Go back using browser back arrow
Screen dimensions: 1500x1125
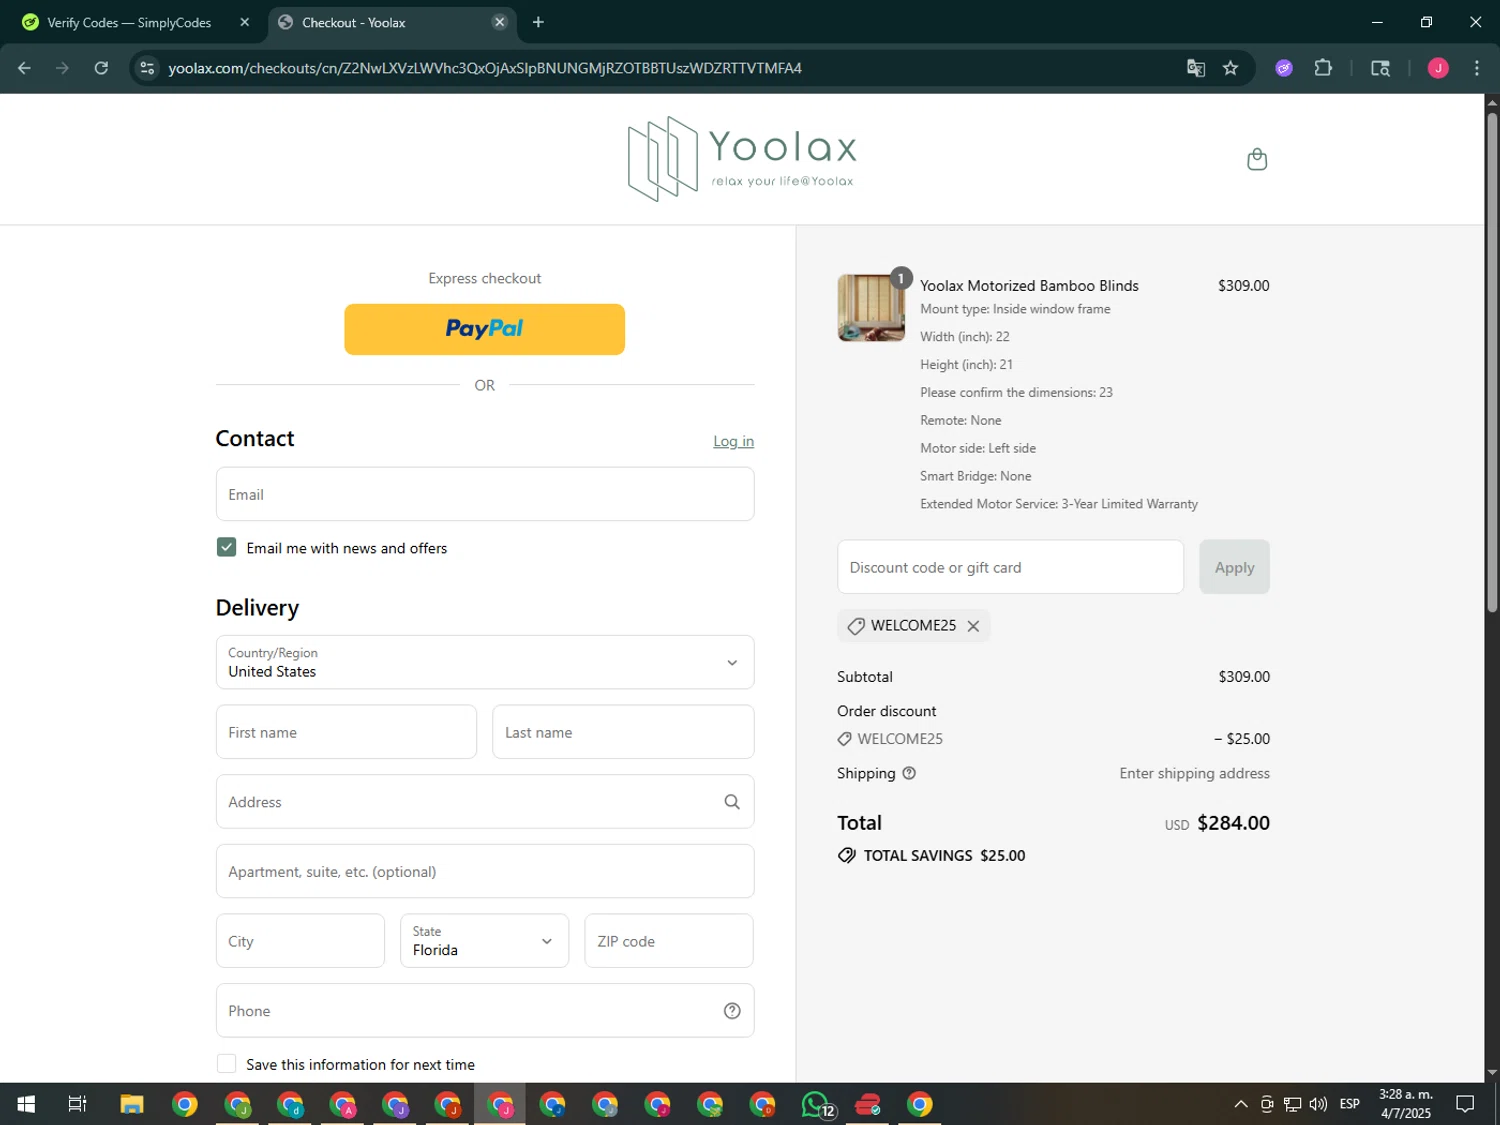[24, 68]
